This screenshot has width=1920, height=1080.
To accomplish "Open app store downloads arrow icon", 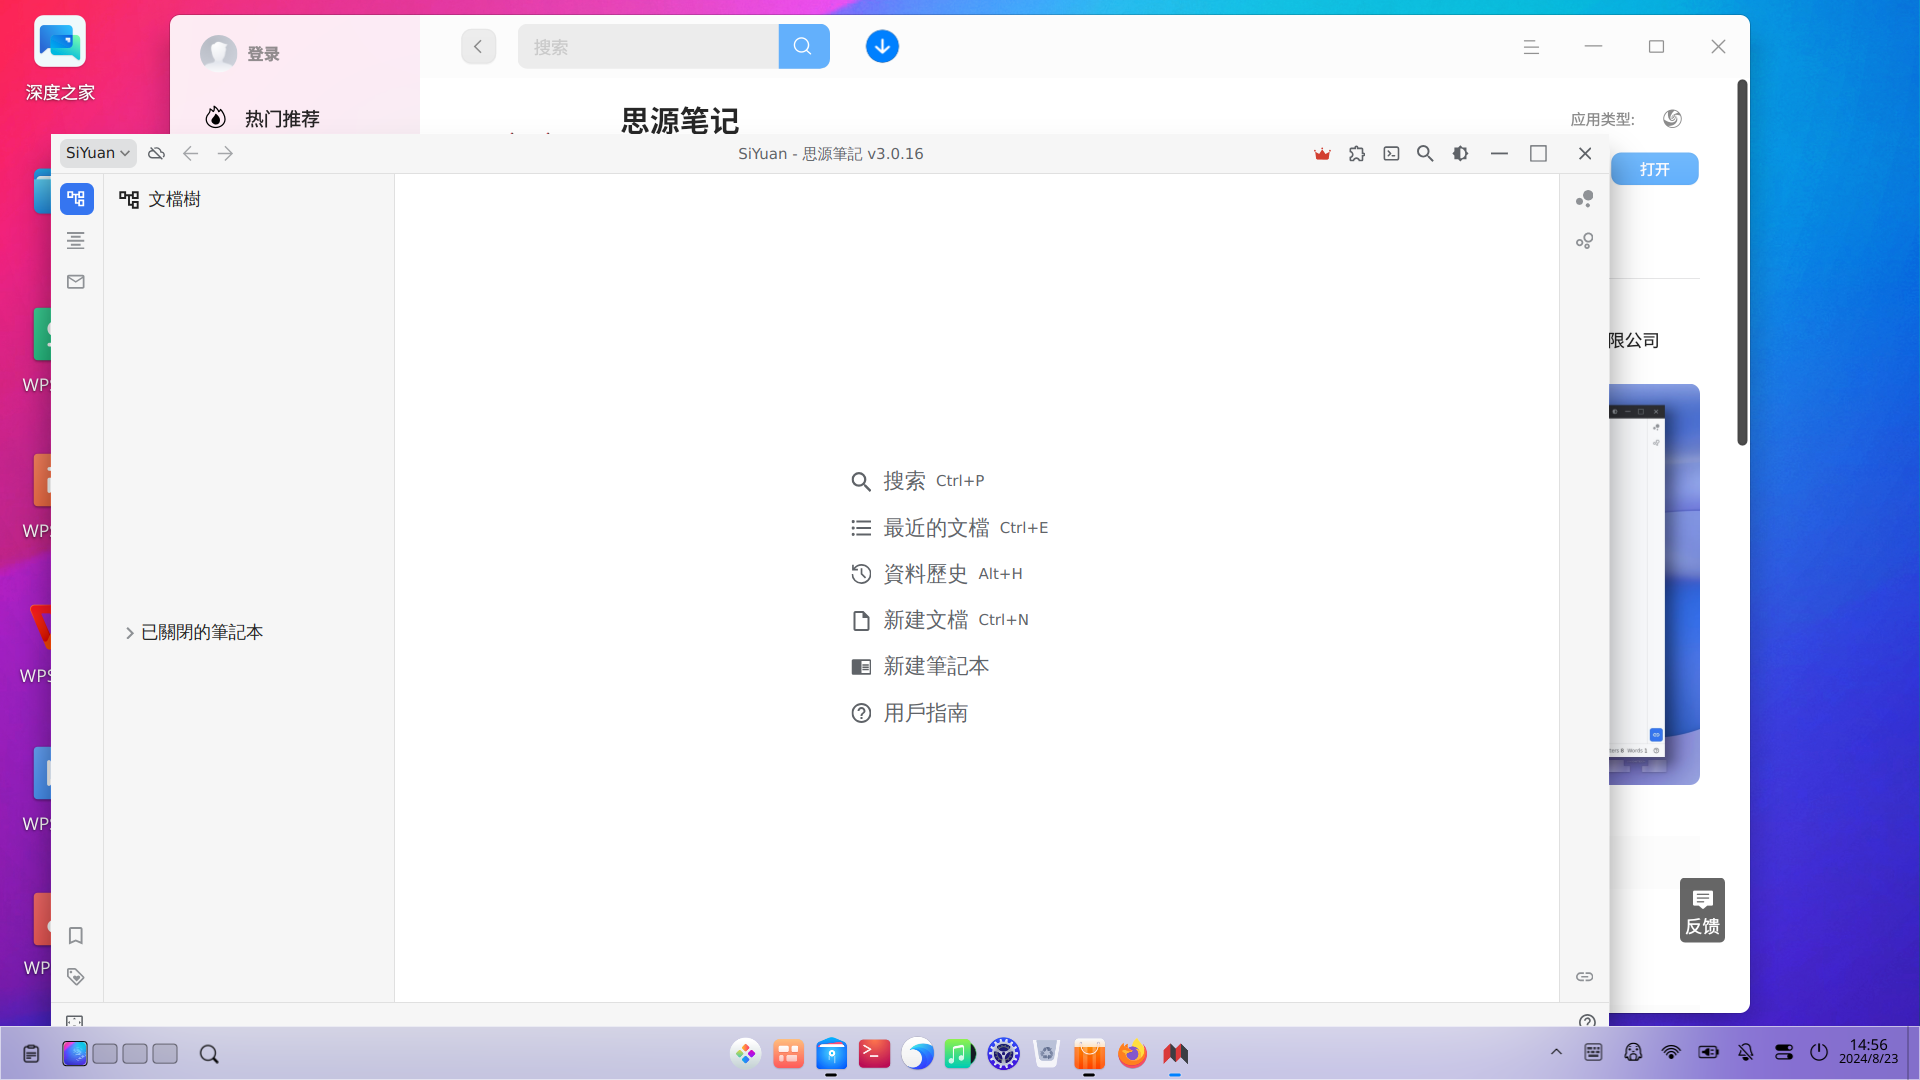I will pyautogui.click(x=882, y=47).
